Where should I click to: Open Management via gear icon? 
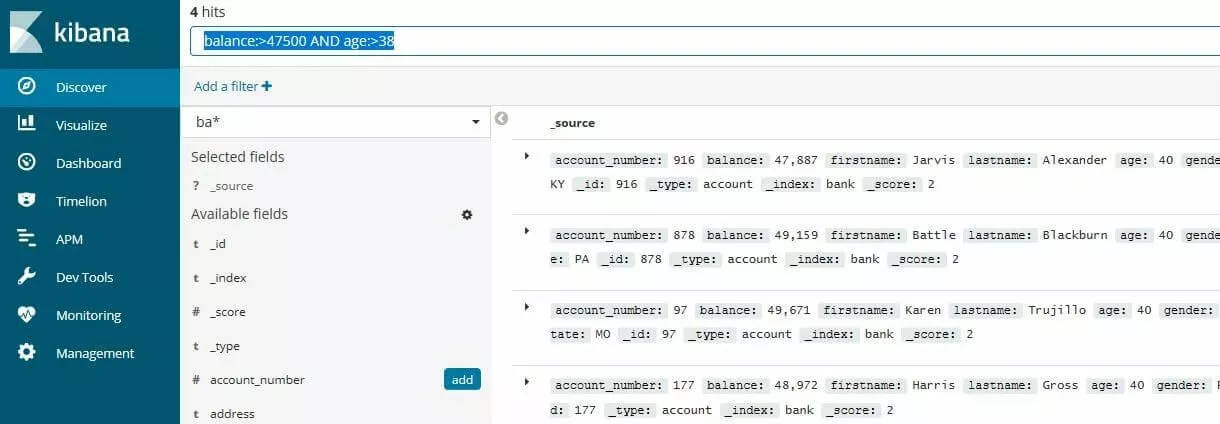[27, 352]
